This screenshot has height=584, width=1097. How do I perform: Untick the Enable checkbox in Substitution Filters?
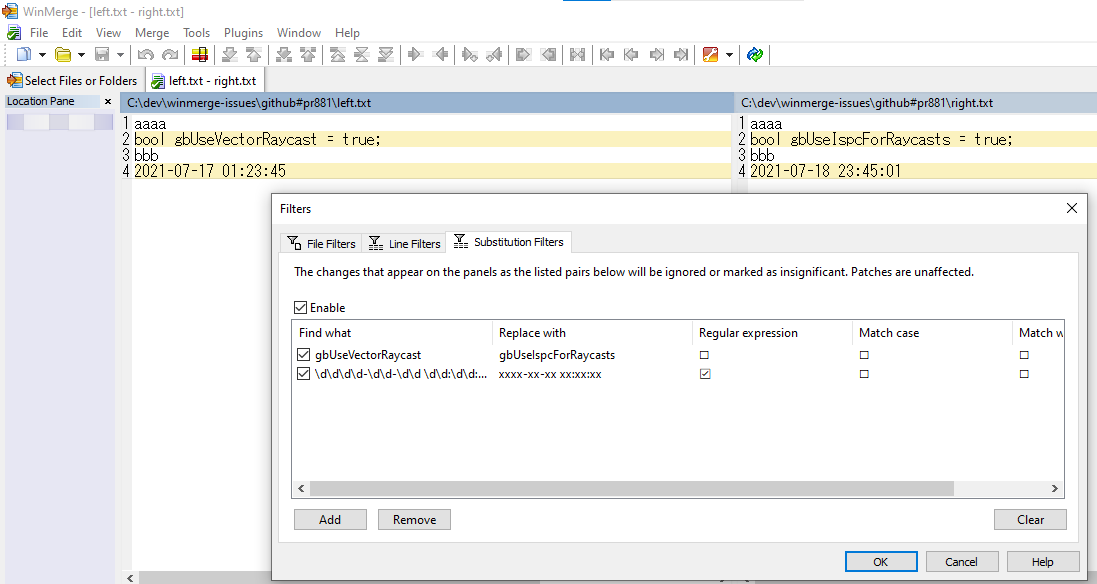[301, 308]
